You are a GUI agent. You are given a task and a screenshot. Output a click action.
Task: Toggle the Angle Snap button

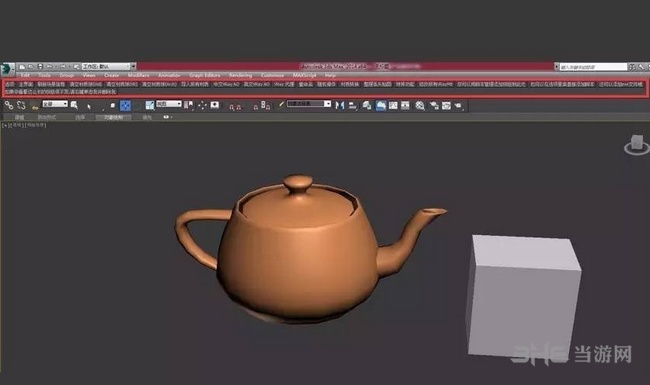238,107
